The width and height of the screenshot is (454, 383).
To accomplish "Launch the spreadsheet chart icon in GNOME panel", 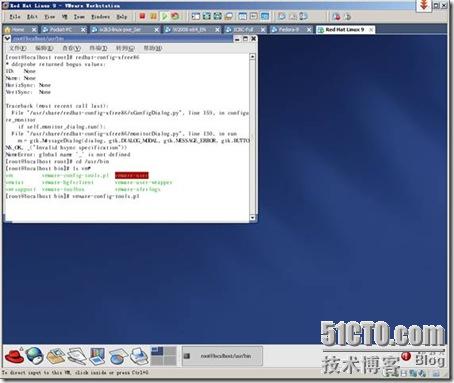I will [x=118, y=356].
